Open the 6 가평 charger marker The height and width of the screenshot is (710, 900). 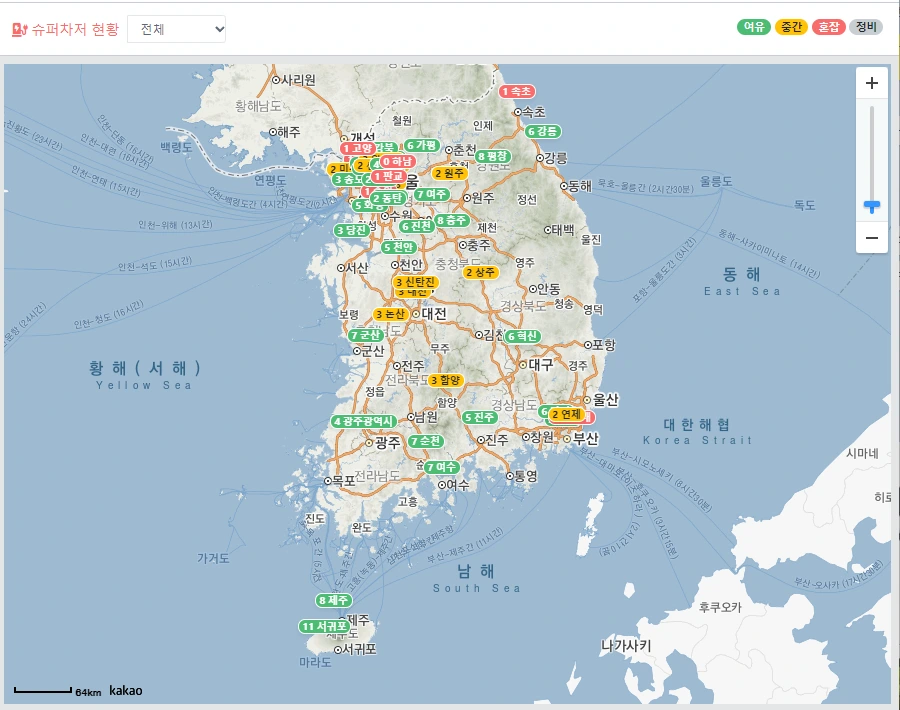[422, 145]
